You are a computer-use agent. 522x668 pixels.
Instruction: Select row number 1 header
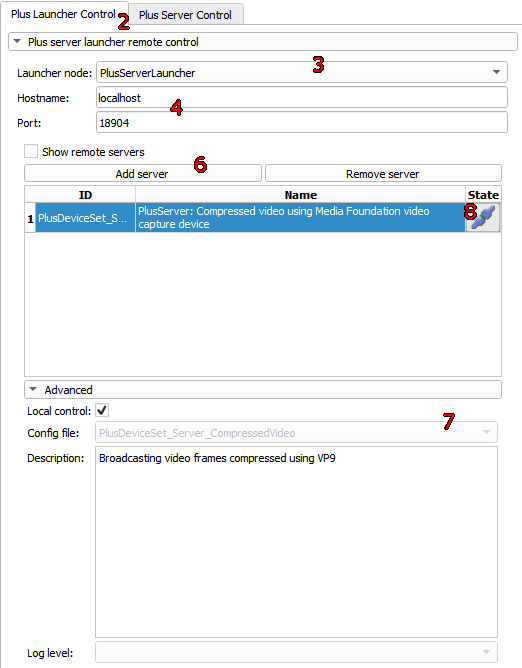(30, 218)
